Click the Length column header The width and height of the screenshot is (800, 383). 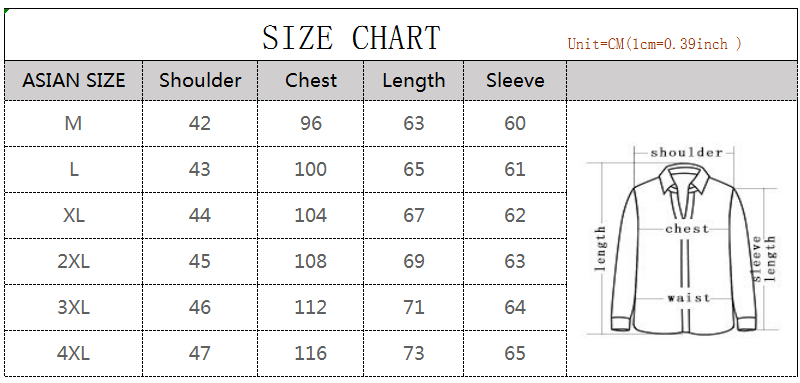click(413, 81)
